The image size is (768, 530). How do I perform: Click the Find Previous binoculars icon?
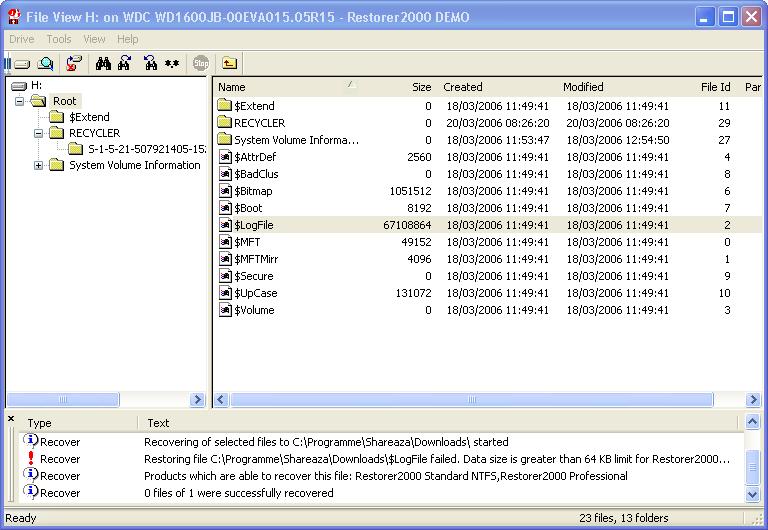[150, 63]
